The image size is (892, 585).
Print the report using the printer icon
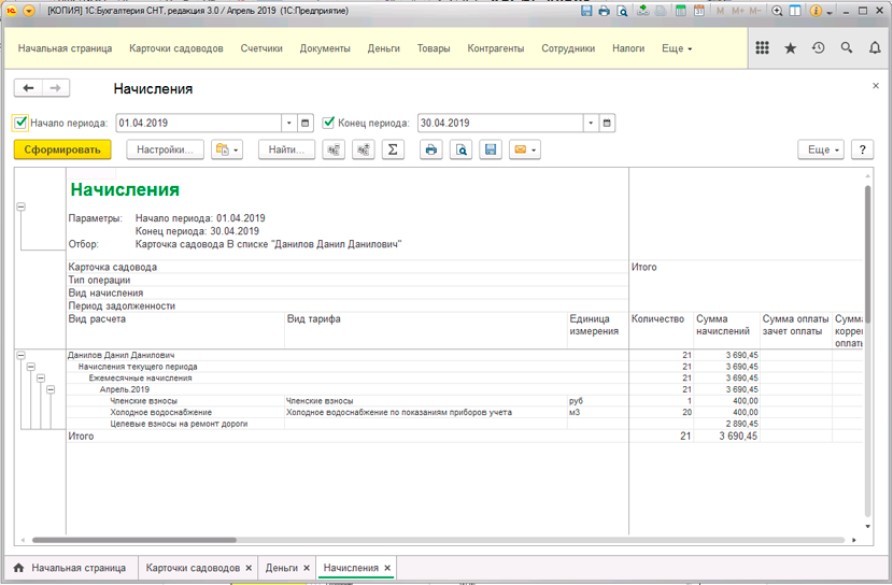tap(431, 150)
